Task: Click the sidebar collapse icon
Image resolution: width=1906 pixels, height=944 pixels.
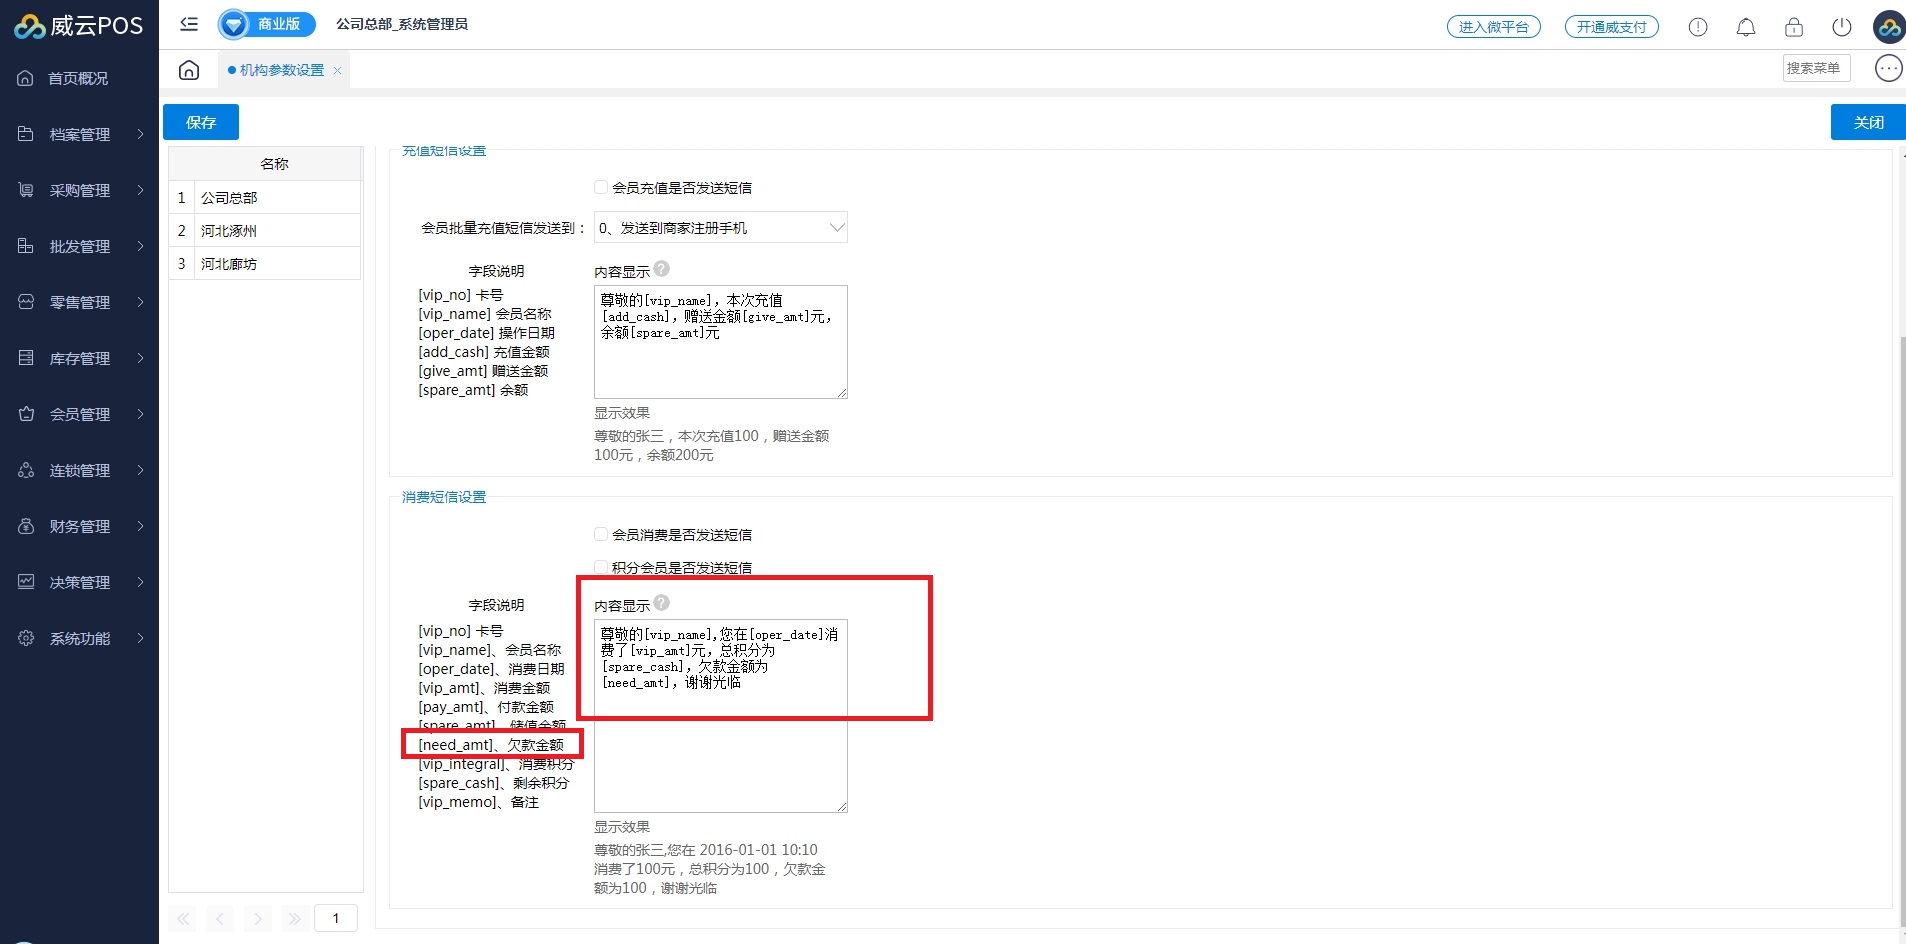Action: click(189, 24)
